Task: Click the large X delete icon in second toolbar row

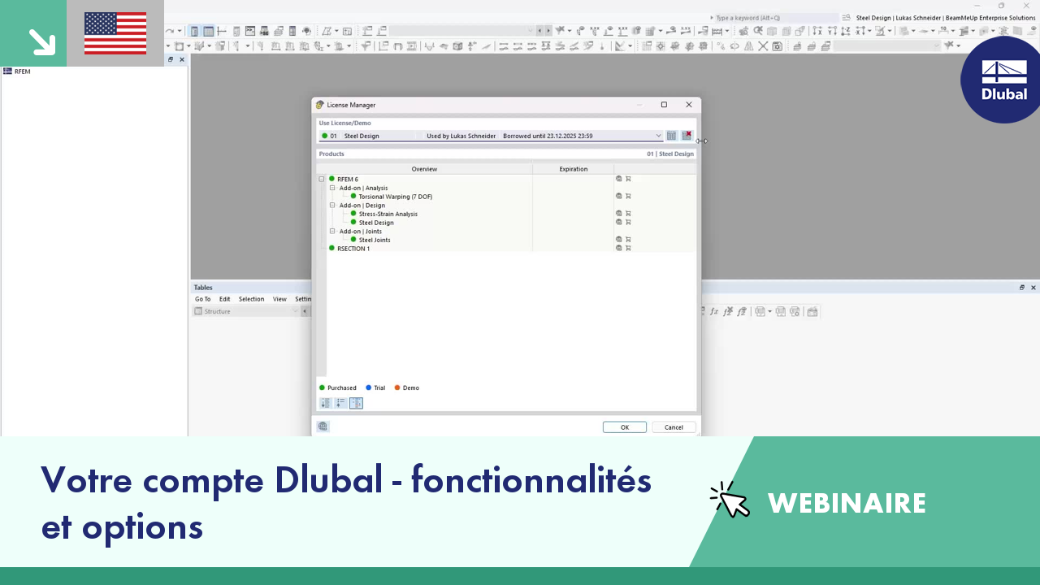Action: pyautogui.click(x=763, y=46)
